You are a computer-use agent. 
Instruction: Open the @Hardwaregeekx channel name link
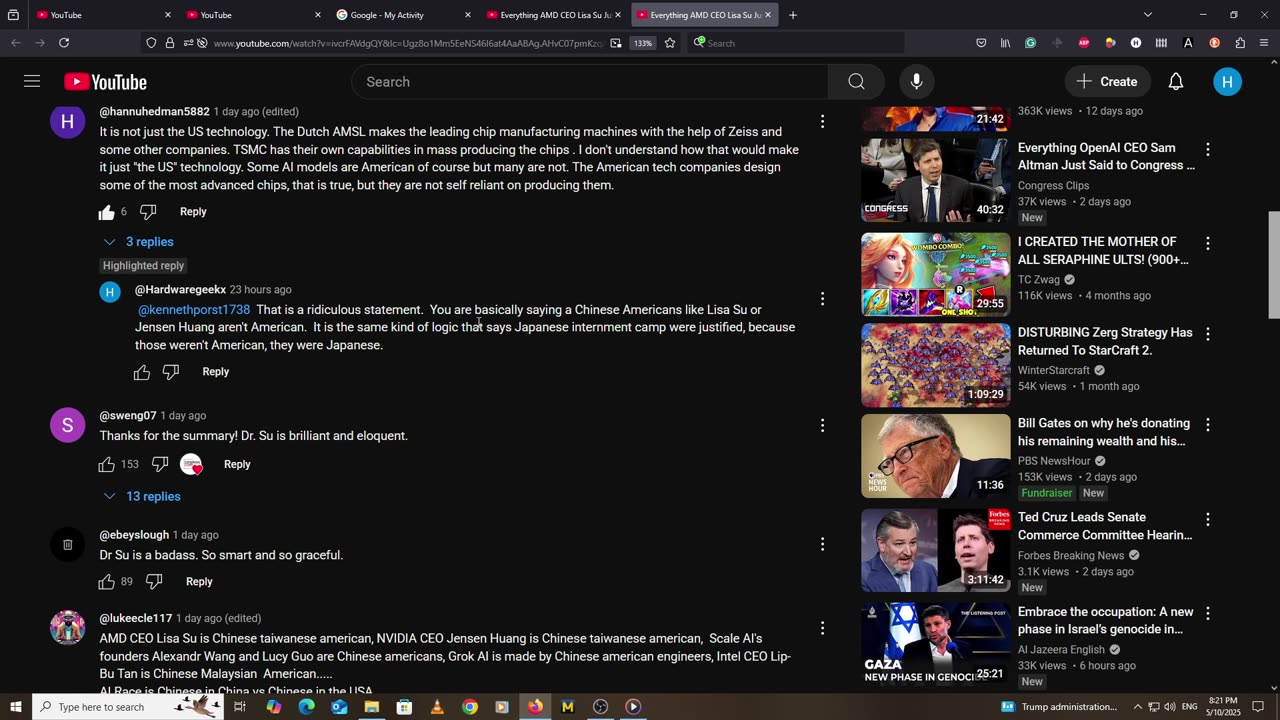click(180, 290)
